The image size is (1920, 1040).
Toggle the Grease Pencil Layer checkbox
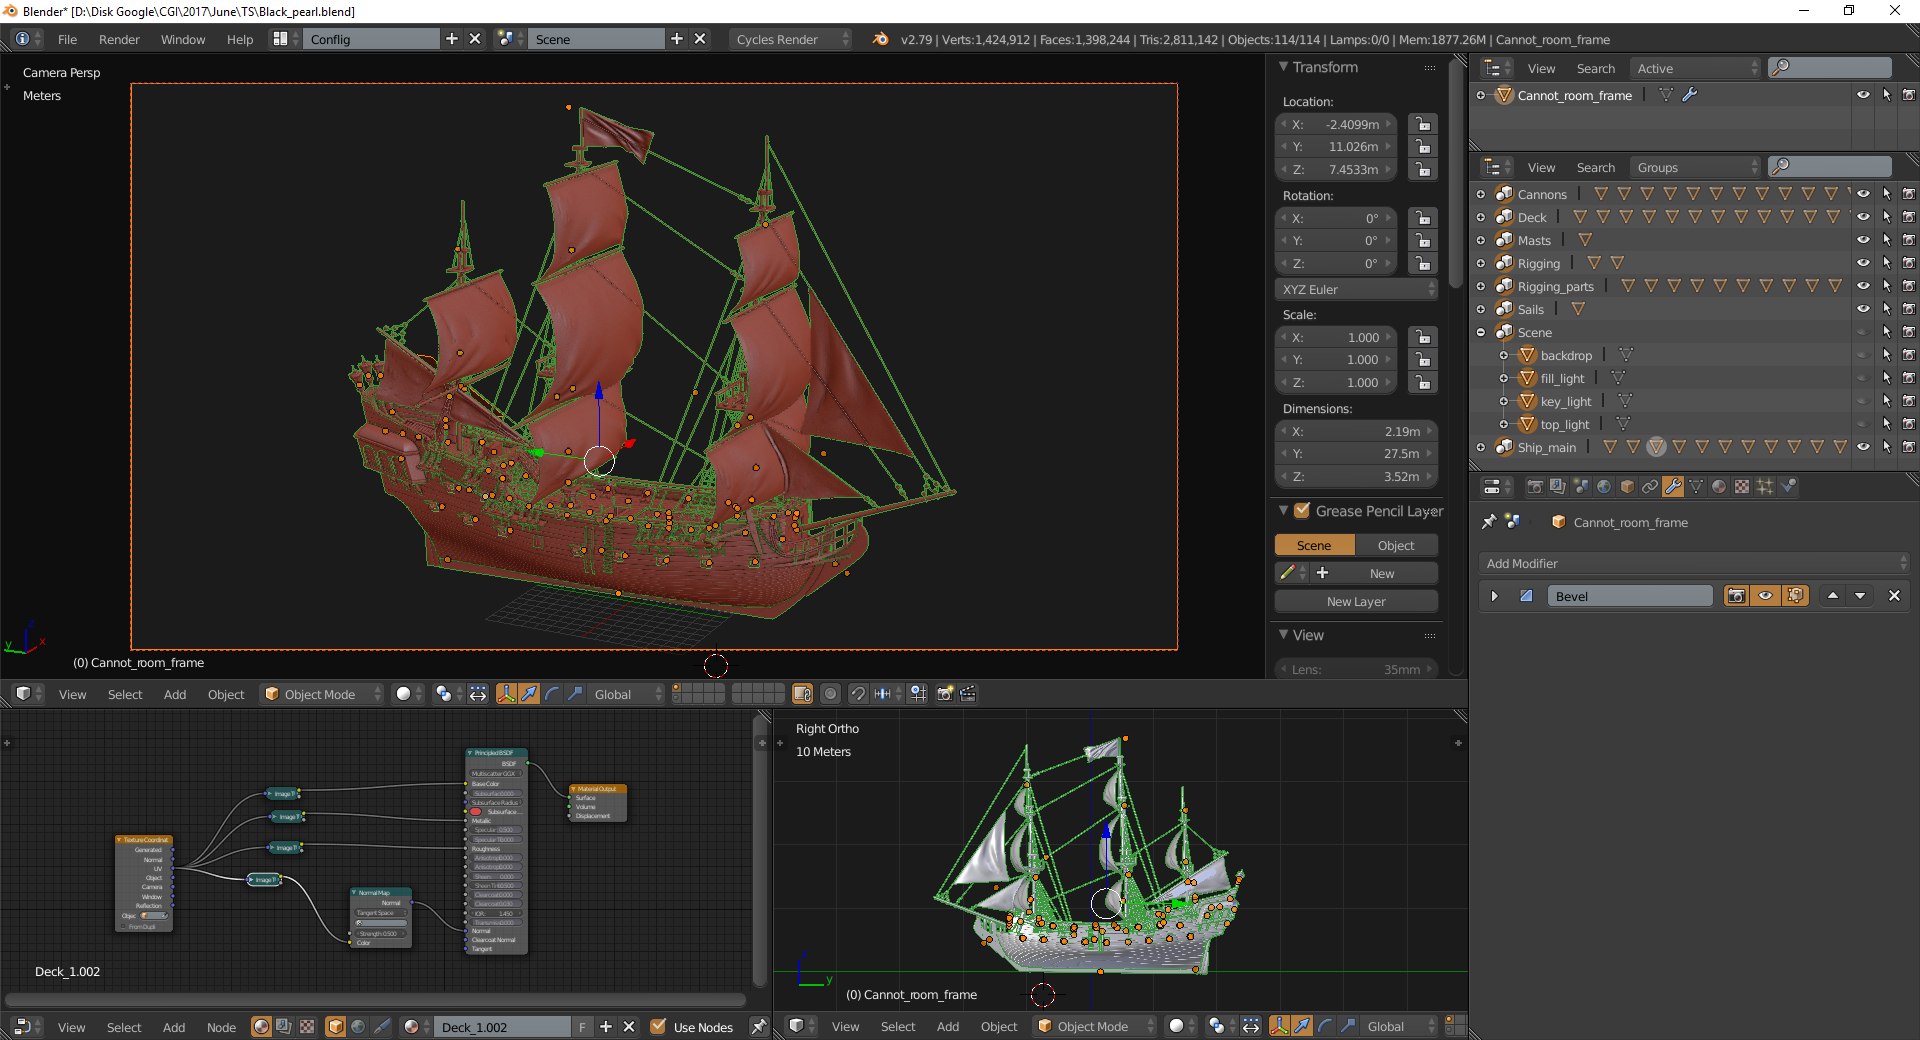point(1302,511)
